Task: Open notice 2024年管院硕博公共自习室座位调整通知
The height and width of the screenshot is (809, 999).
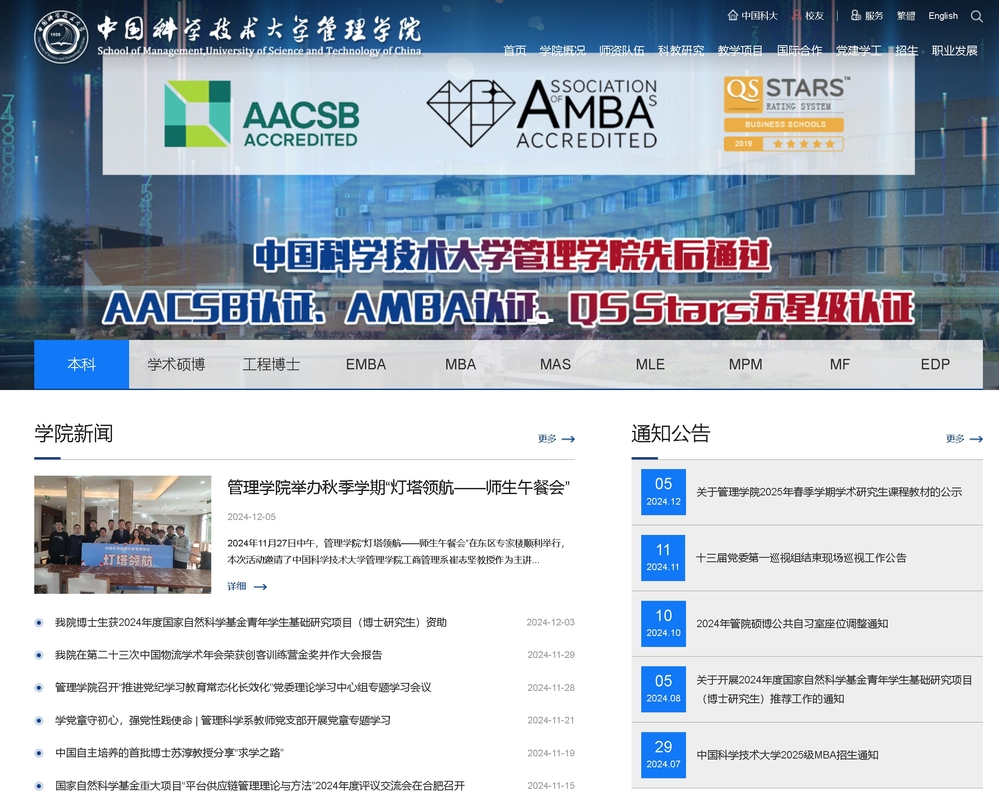Action: 792,624
